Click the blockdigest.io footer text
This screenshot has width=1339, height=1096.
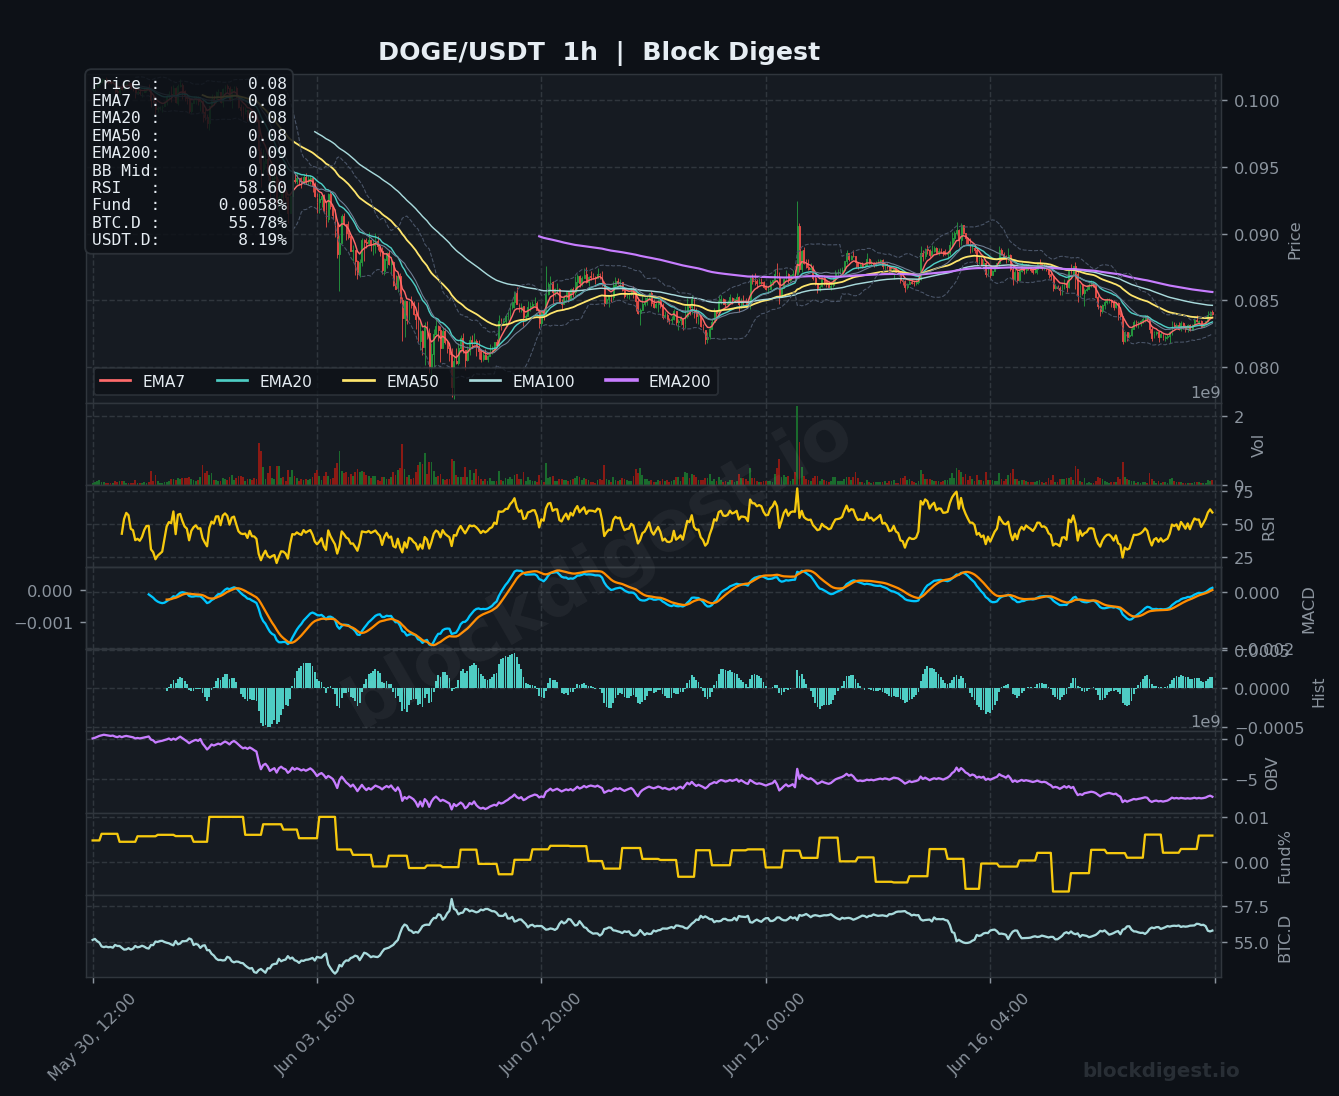(x=1161, y=1071)
